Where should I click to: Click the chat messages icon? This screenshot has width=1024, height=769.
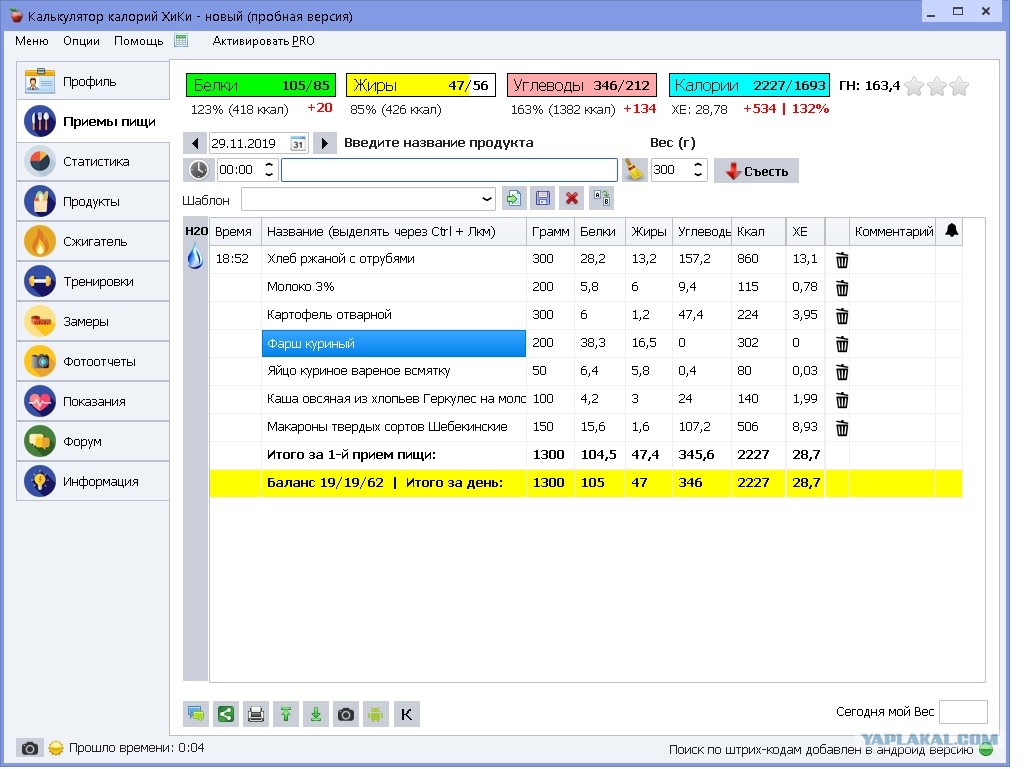tap(196, 714)
